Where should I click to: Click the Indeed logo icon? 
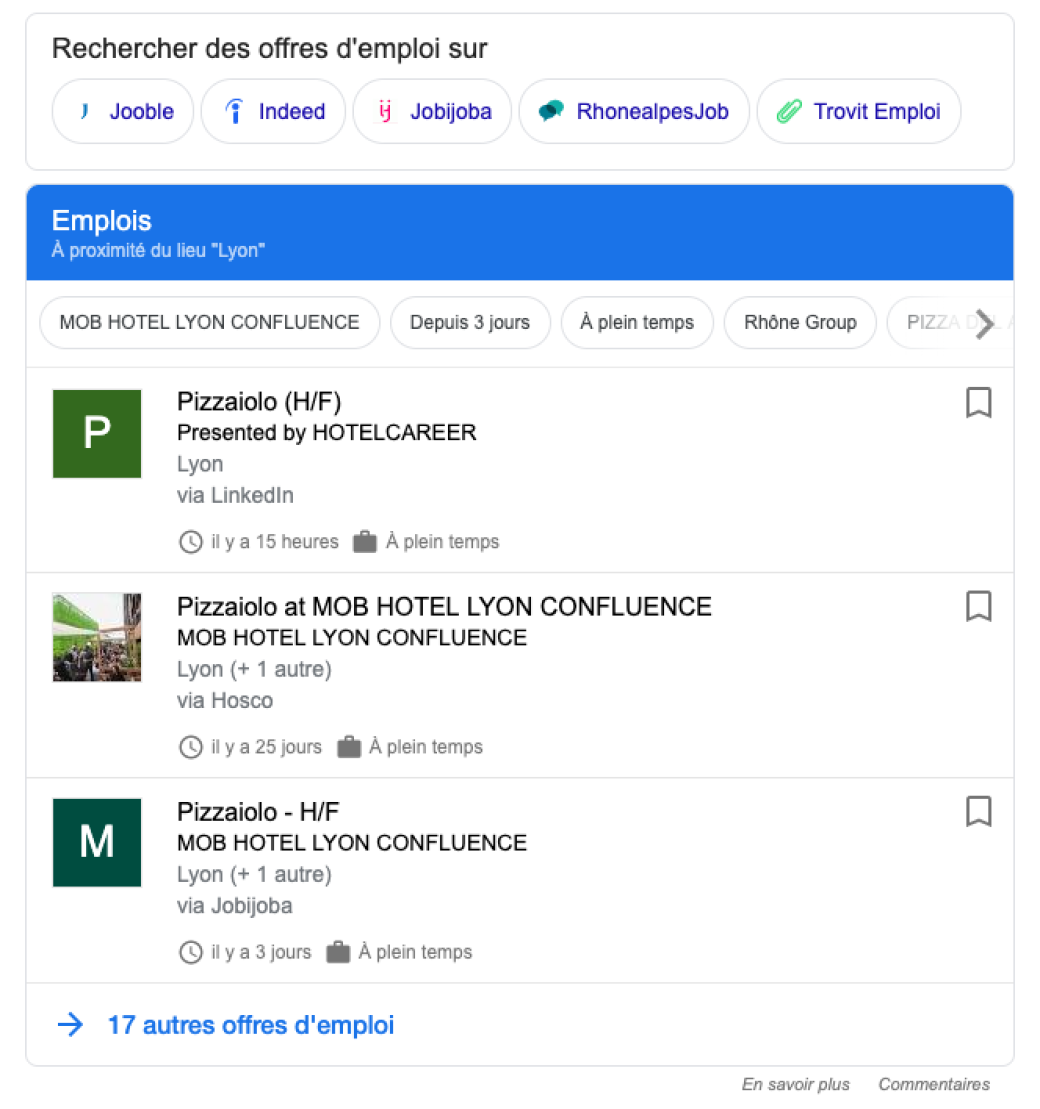coord(234,111)
